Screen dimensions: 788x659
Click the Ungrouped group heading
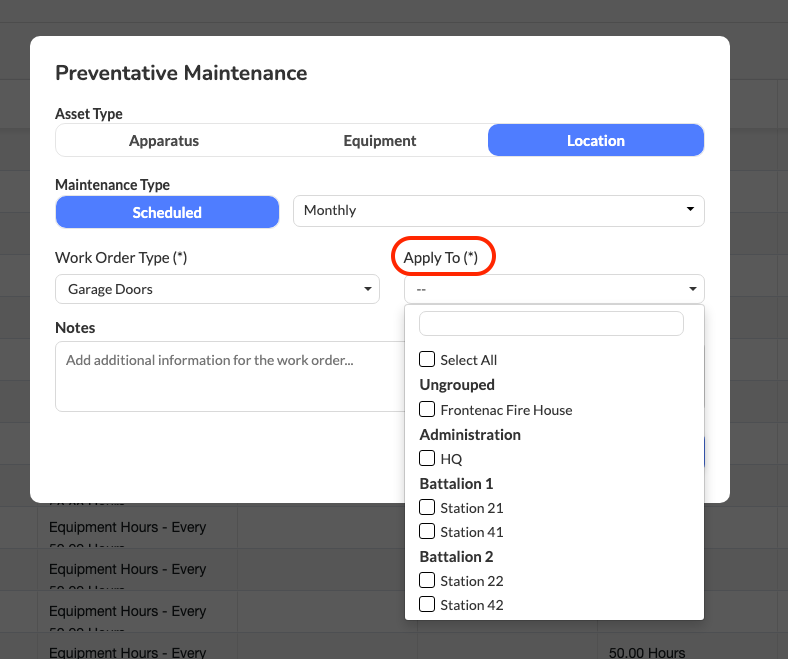pyautogui.click(x=457, y=385)
